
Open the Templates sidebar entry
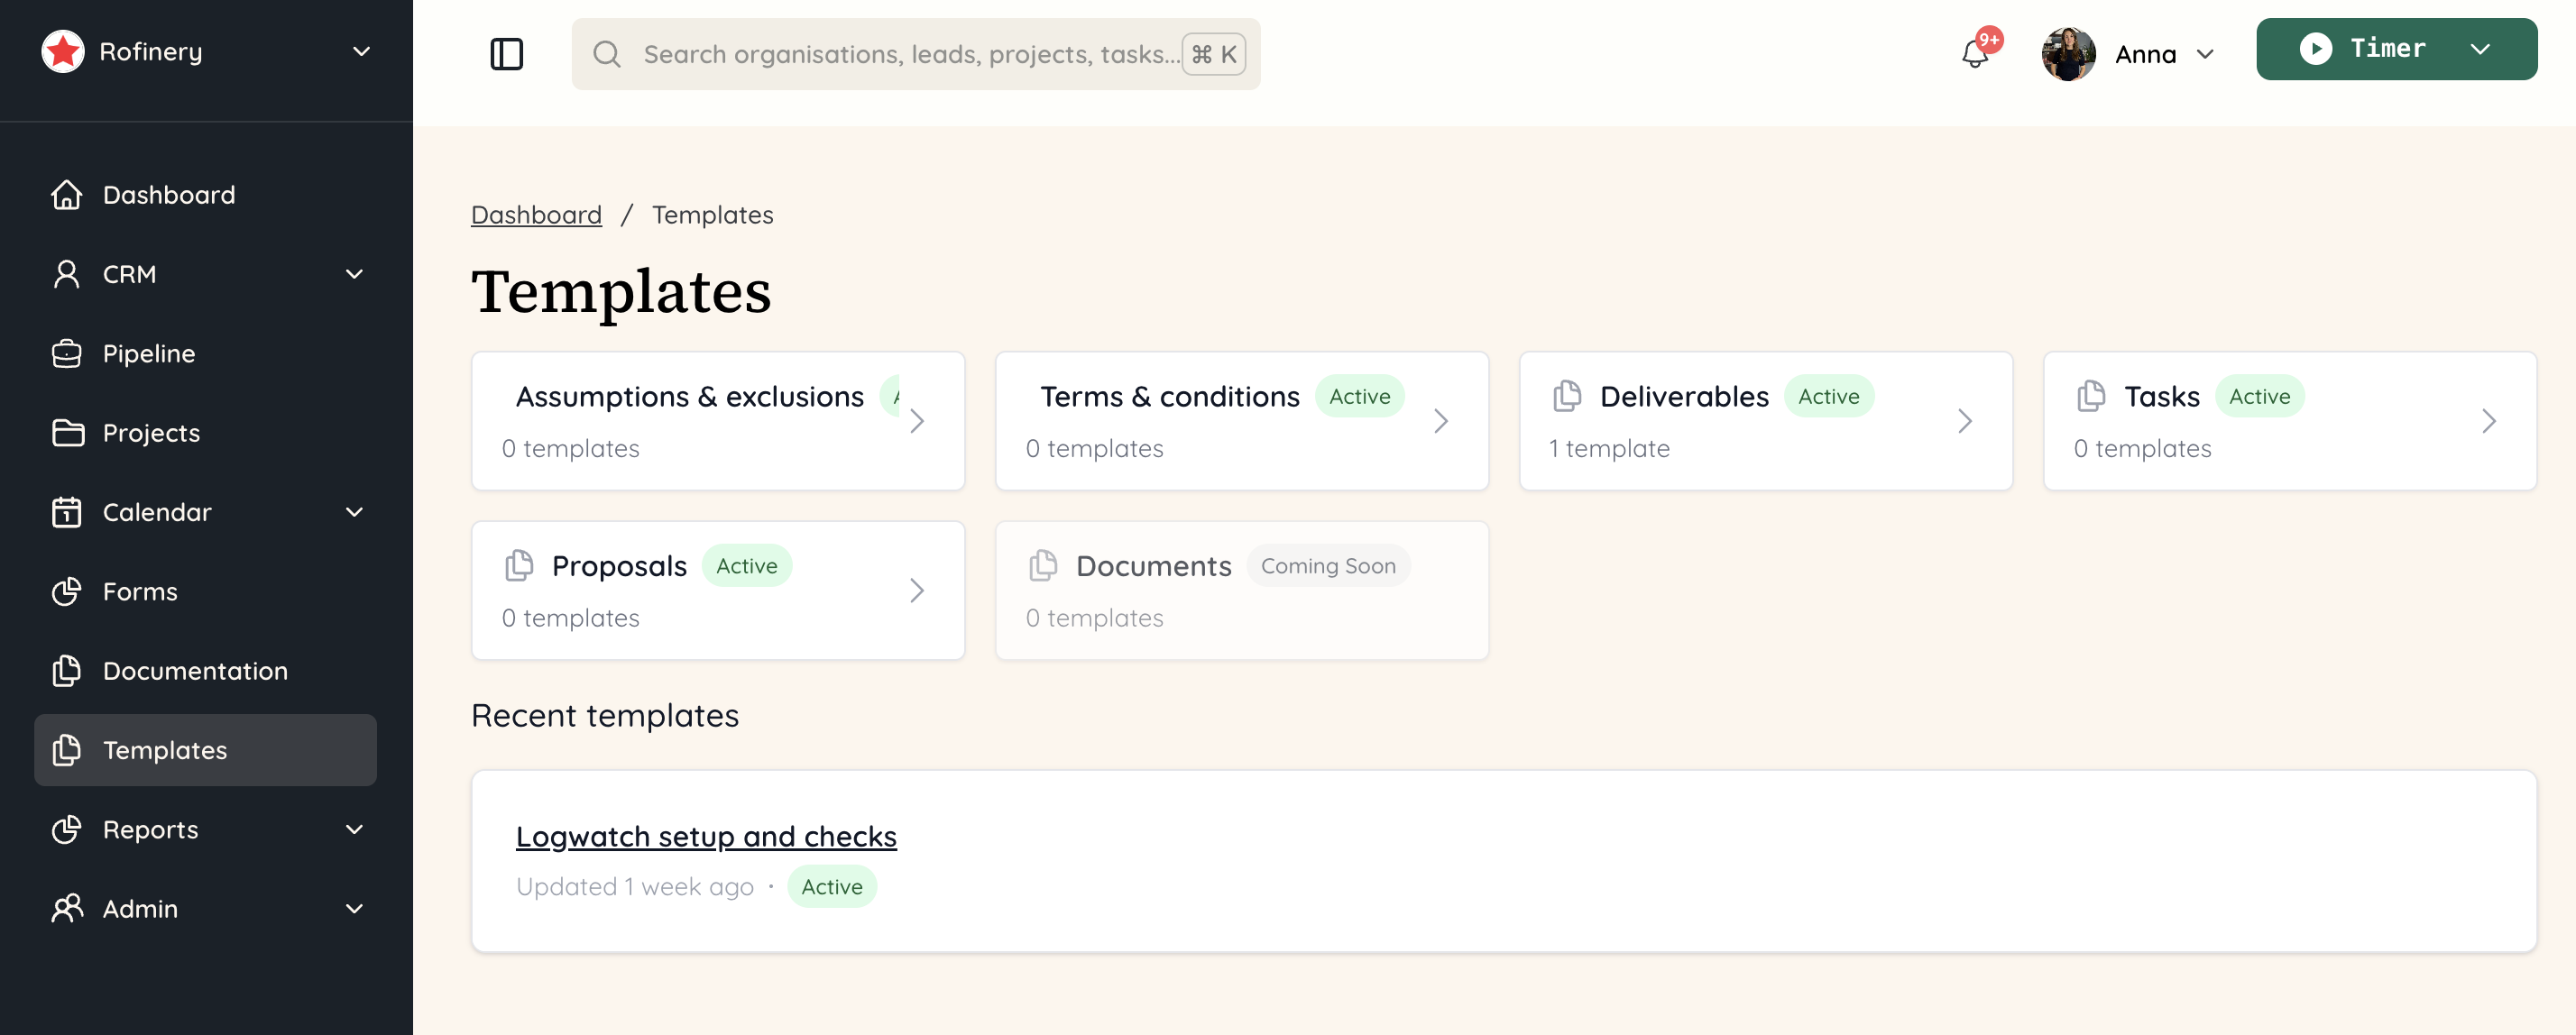point(165,750)
